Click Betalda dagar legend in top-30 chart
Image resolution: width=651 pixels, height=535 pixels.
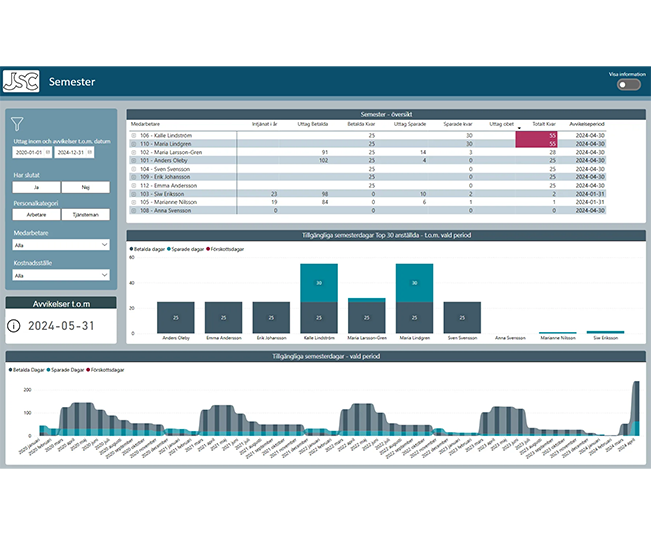click(147, 249)
